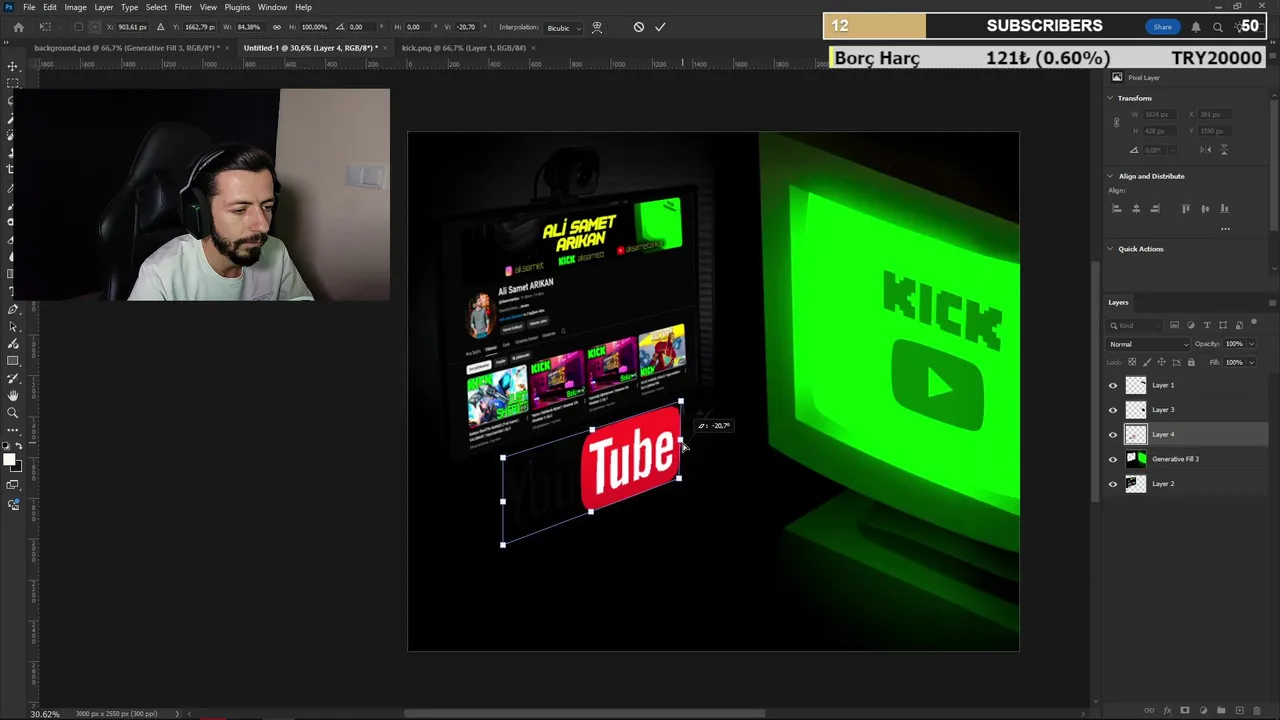Click the Layer 1 thumbnail

(x=1136, y=385)
